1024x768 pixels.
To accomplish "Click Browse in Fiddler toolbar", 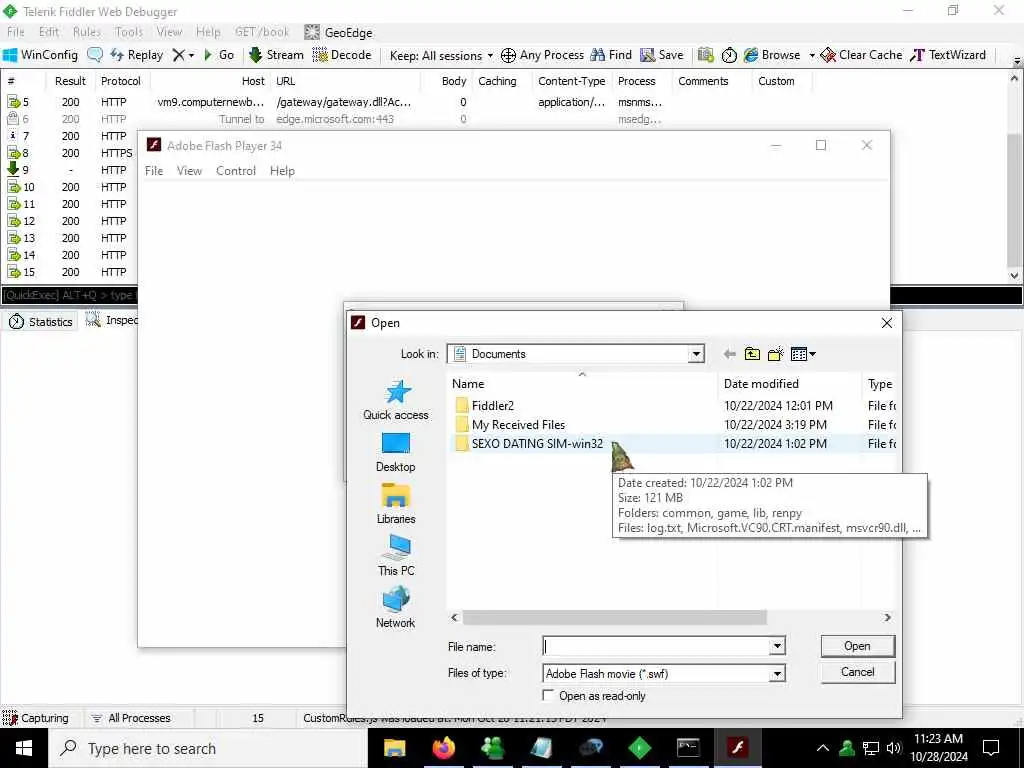I will coord(772,55).
